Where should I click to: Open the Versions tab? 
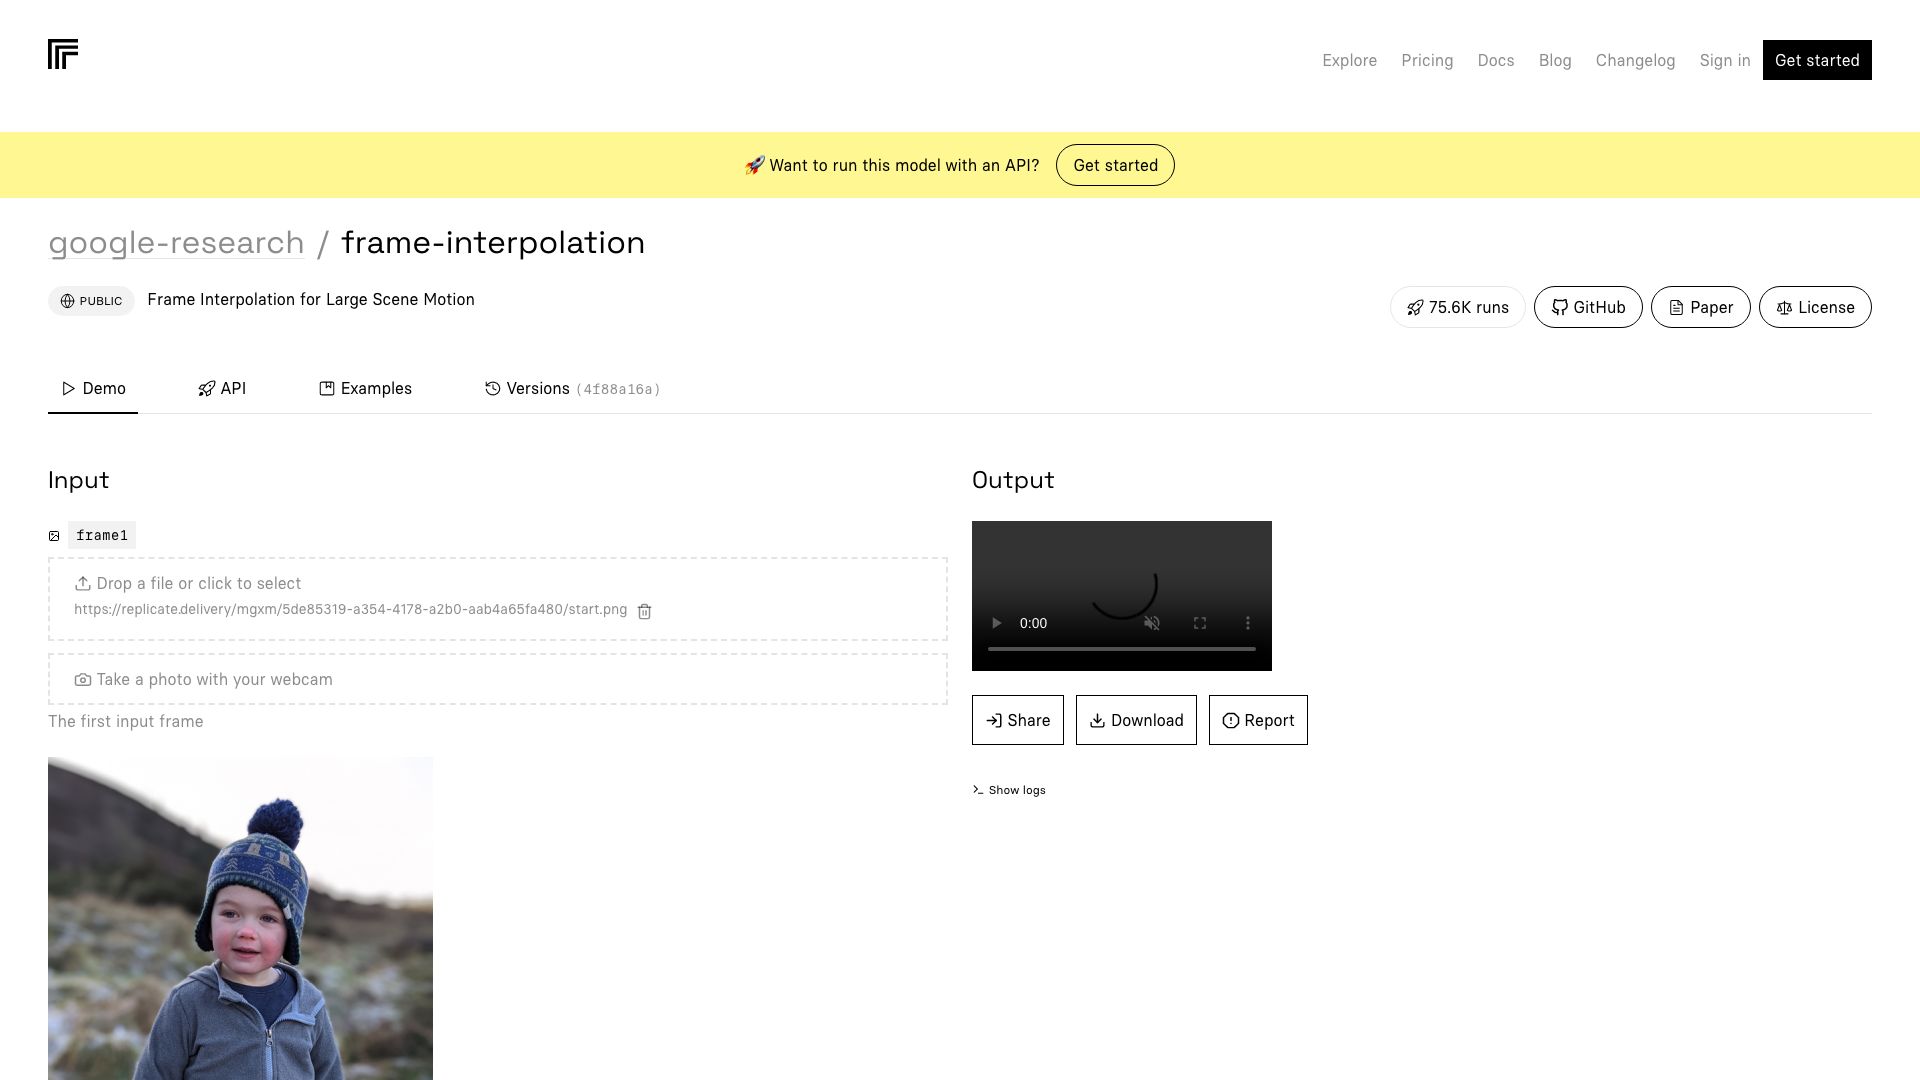572,388
